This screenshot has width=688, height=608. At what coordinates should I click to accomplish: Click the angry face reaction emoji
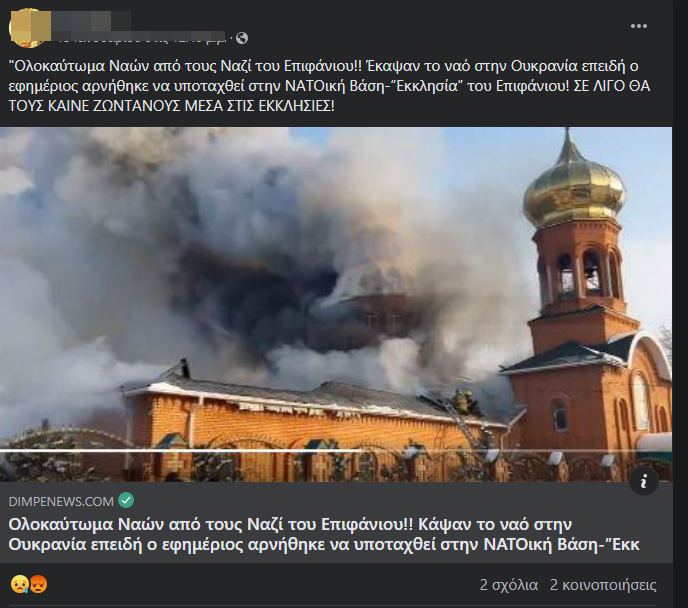39,584
